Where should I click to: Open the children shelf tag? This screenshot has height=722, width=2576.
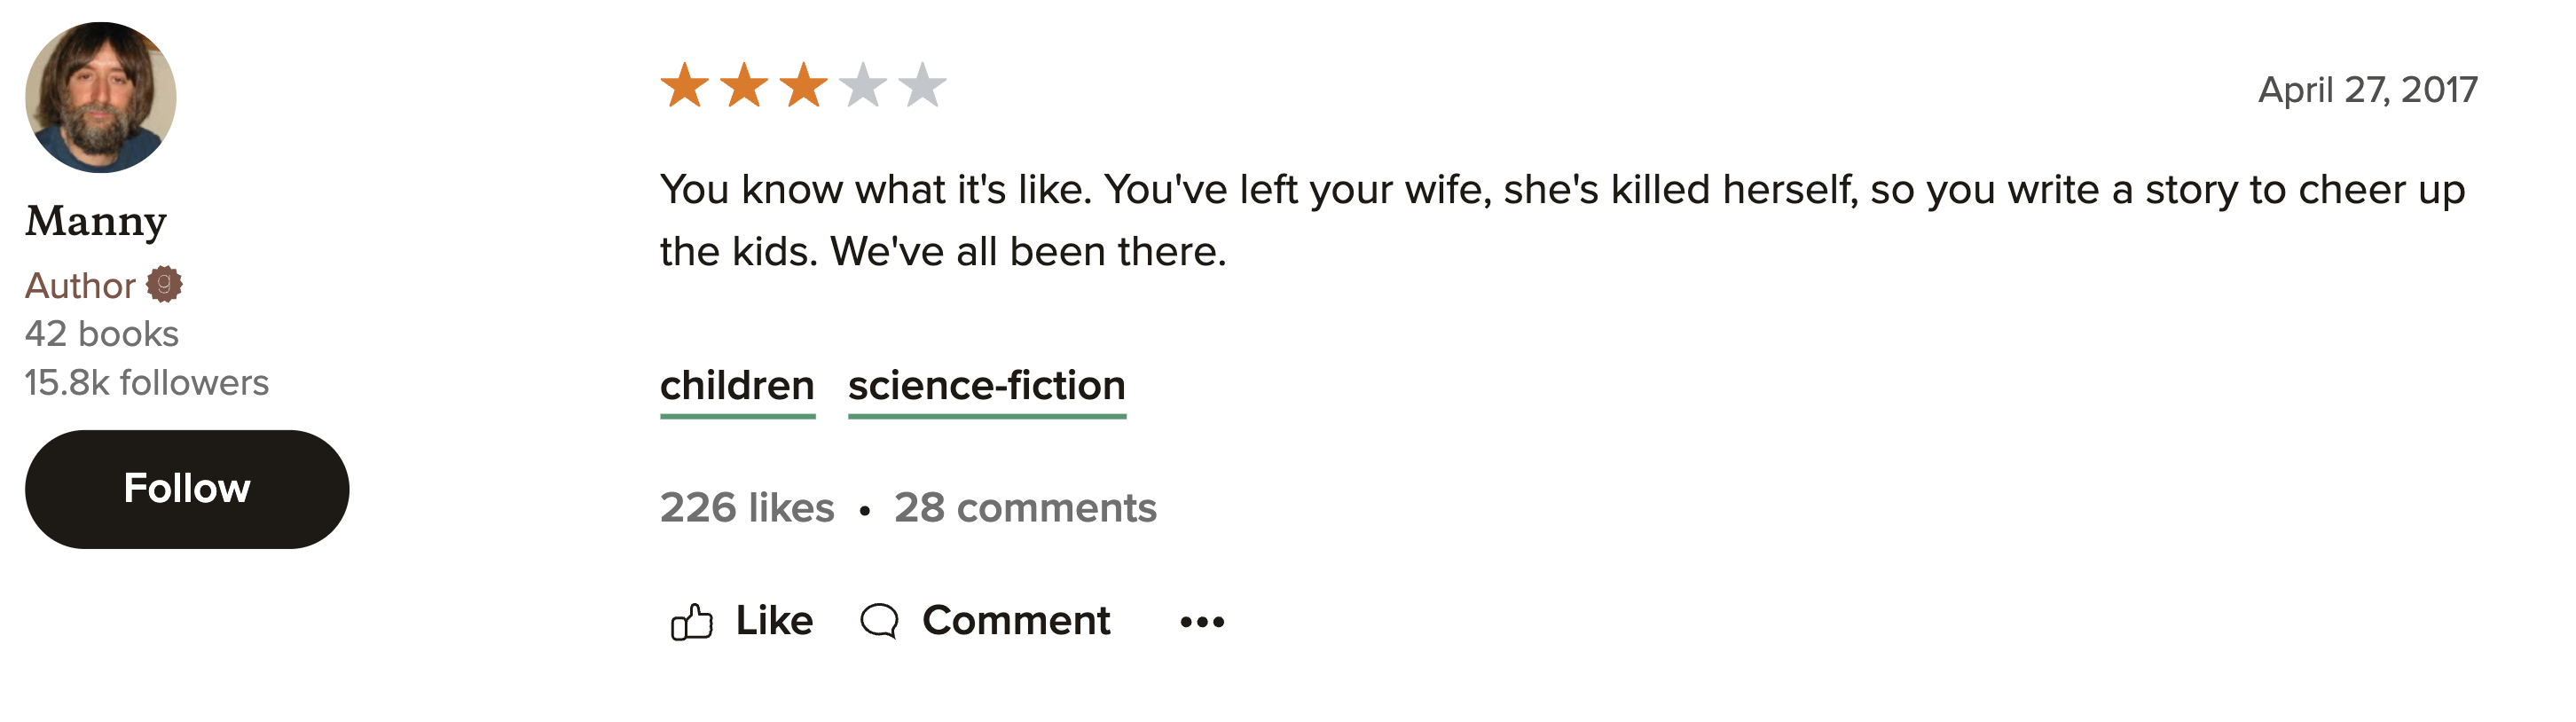(737, 387)
